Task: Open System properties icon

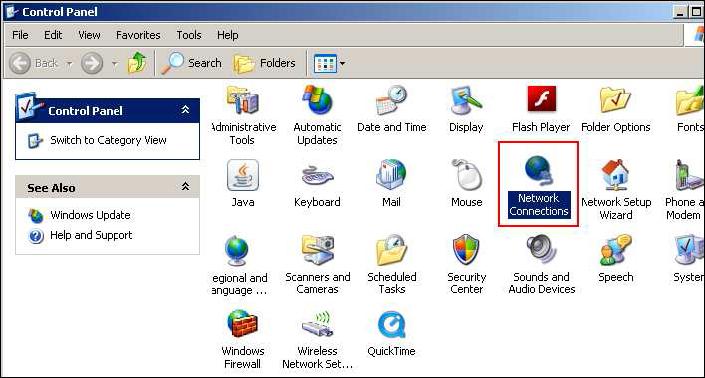Action: 689,258
